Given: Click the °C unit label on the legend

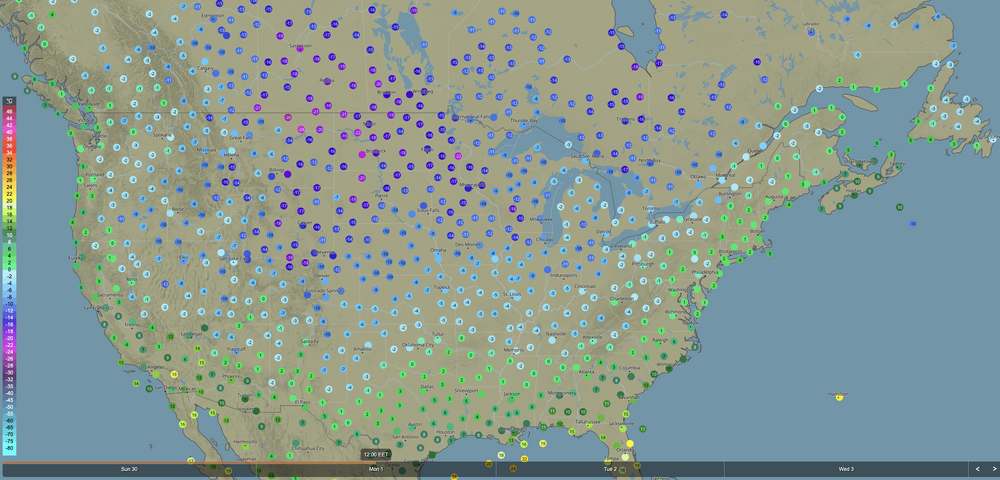Looking at the screenshot, I should coord(10,101).
